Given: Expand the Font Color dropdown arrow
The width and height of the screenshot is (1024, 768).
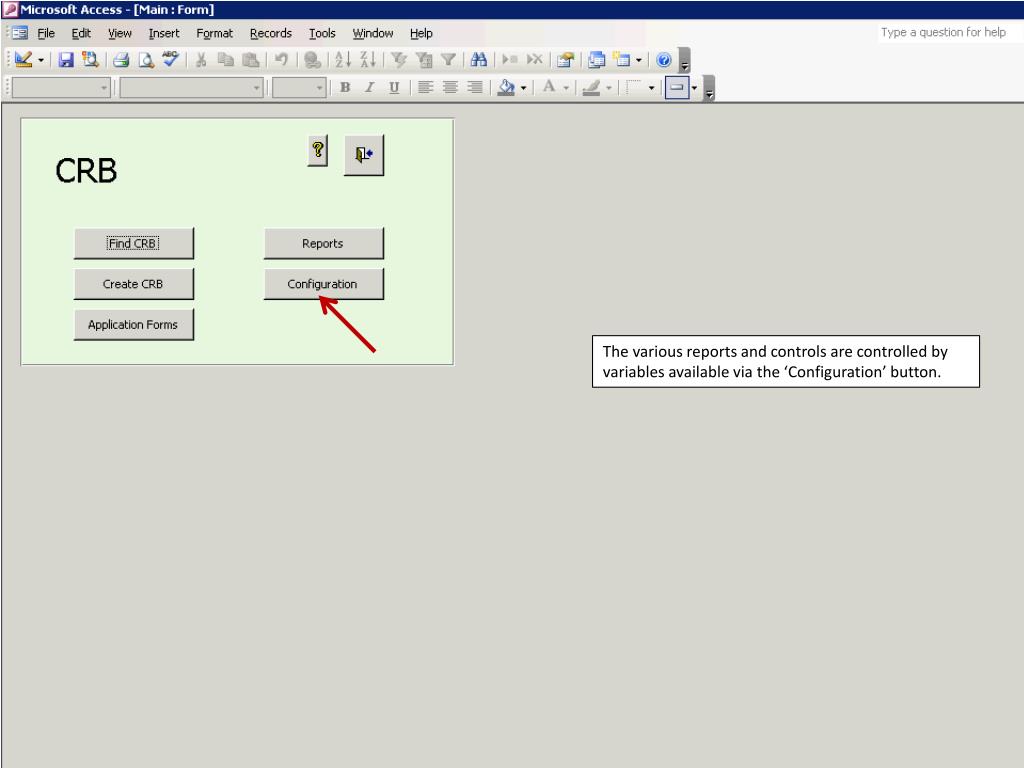Looking at the screenshot, I should (566, 88).
